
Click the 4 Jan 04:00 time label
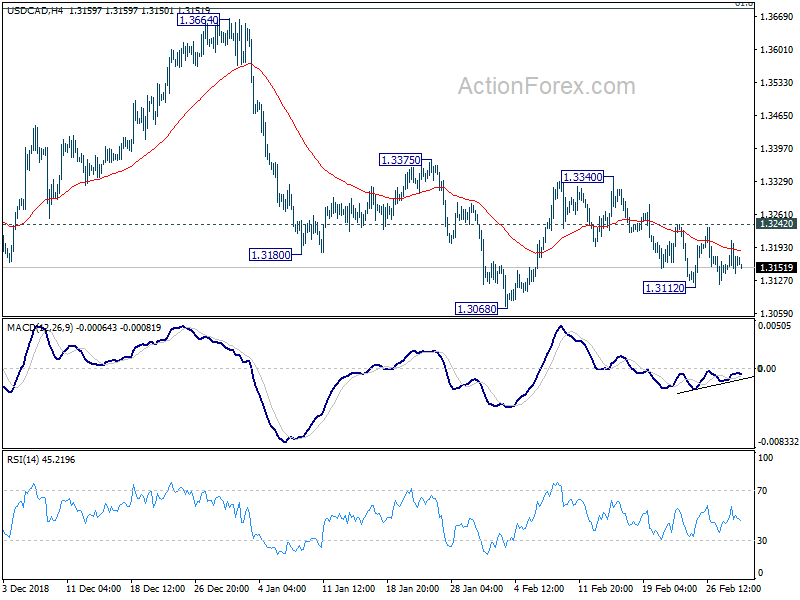click(282, 588)
